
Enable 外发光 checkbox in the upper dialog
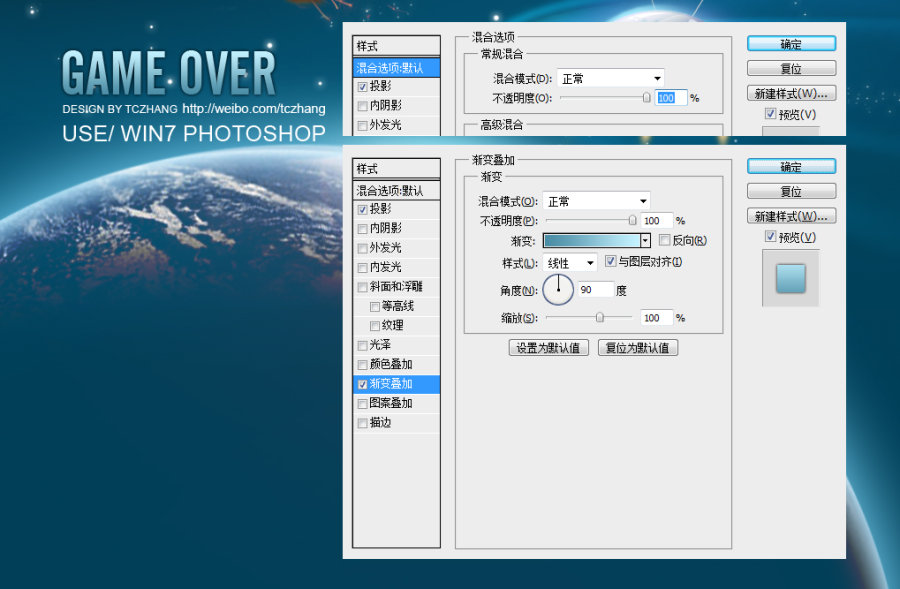pos(362,126)
